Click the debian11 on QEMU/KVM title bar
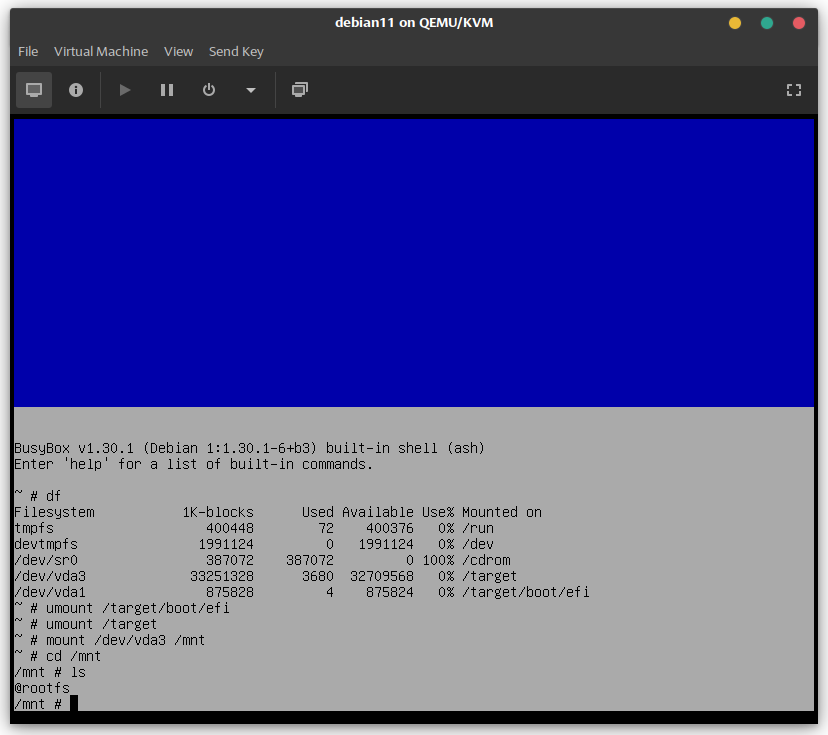Image resolution: width=828 pixels, height=735 pixels. pos(412,23)
